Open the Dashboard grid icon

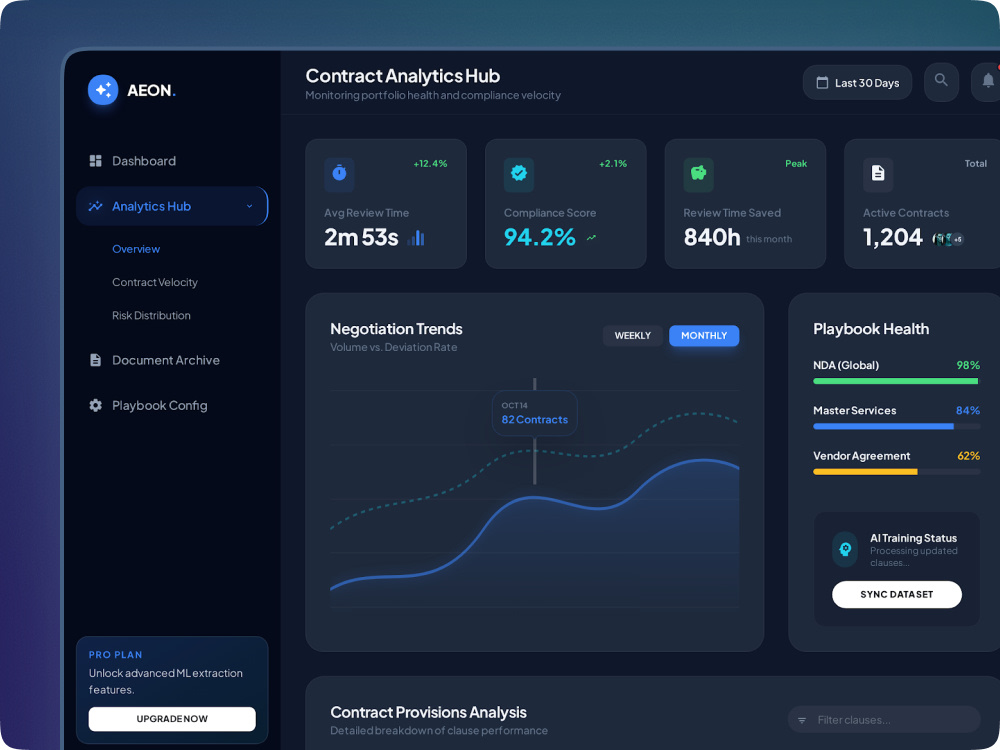pos(96,161)
